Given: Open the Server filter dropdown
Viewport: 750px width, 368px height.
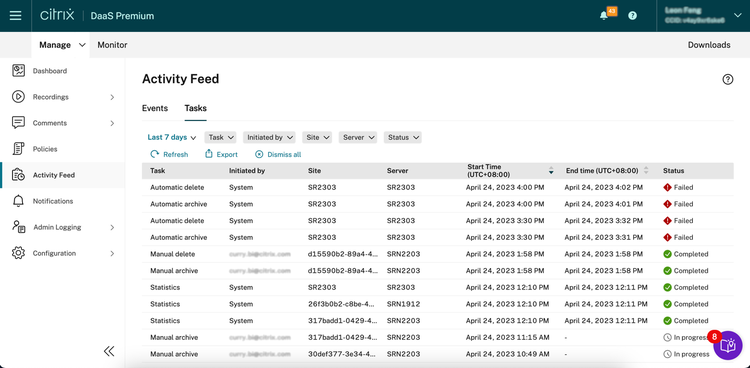Looking at the screenshot, I should [358, 137].
